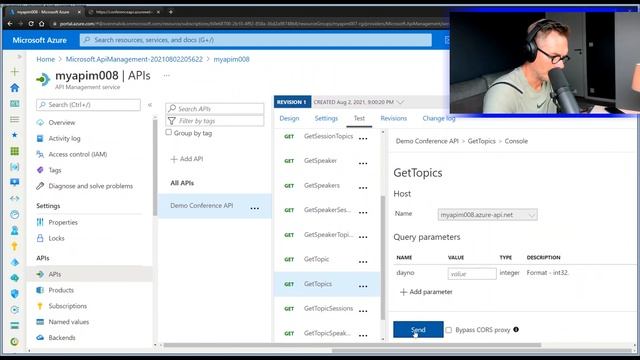
Task: Click the GetTopics breadcrumb in the console
Action: (x=481, y=141)
